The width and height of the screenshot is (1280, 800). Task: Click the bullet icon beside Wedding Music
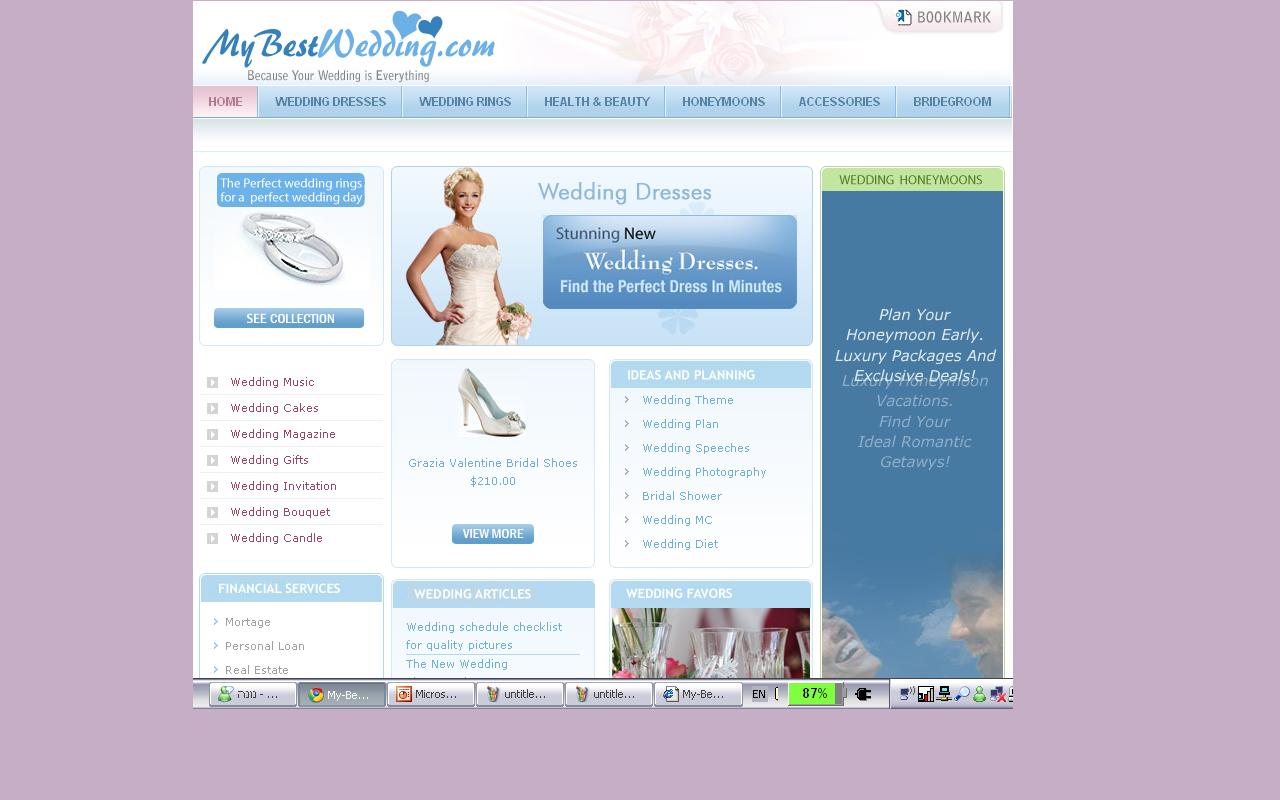212,383
